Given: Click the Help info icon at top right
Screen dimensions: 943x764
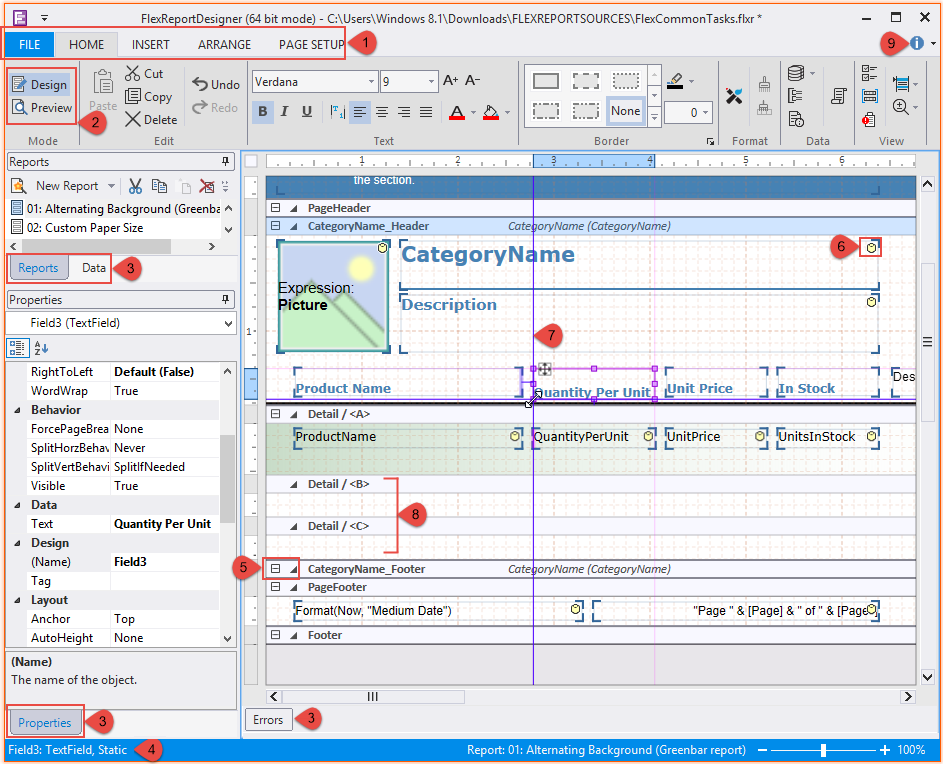Looking at the screenshot, I should [917, 43].
